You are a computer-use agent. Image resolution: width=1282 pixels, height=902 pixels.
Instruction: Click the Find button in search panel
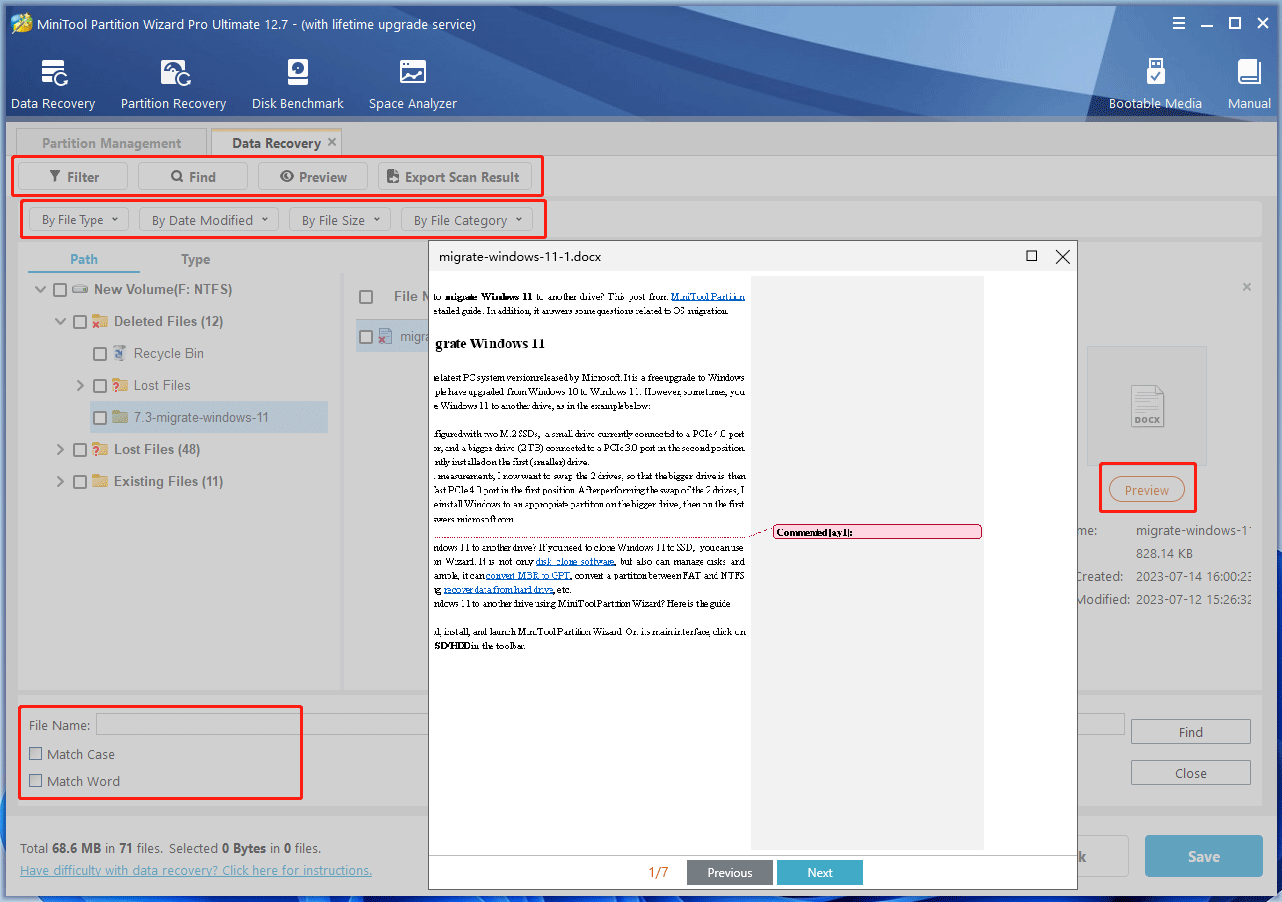tap(1190, 732)
